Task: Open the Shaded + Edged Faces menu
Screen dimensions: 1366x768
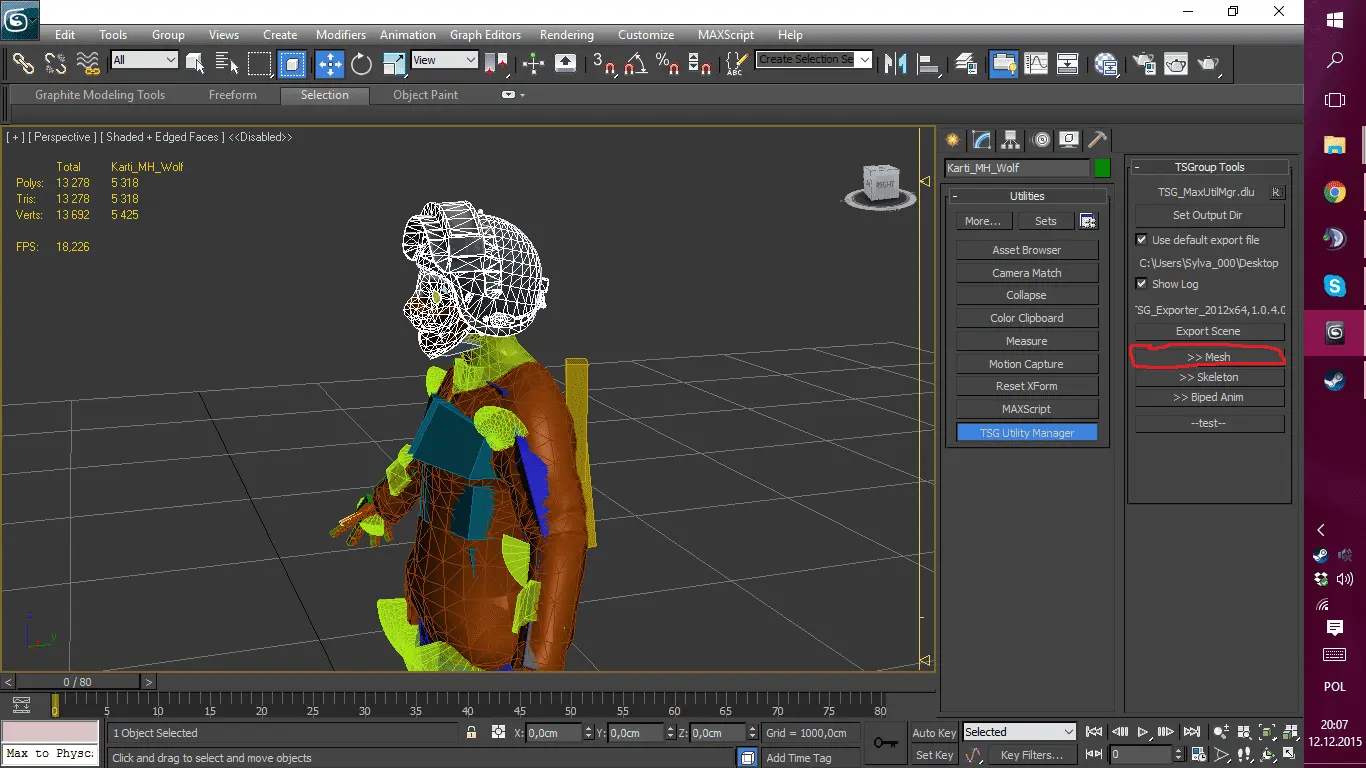Action: click(163, 137)
